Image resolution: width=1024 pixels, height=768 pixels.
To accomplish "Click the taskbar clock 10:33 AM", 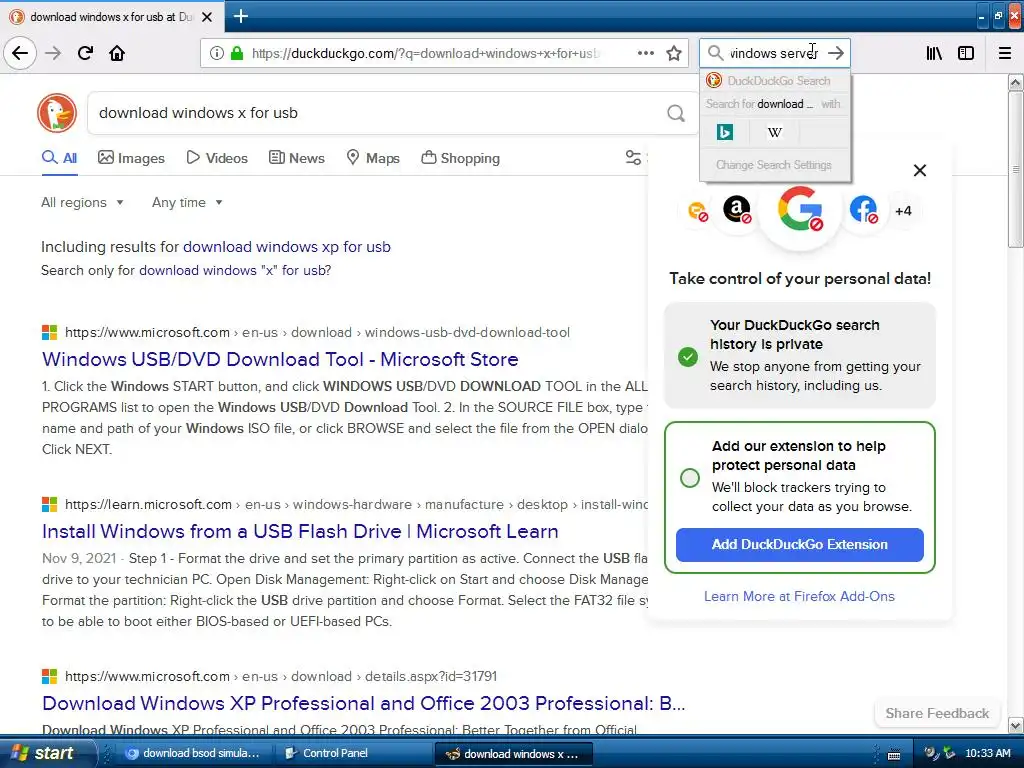I will [x=987, y=753].
